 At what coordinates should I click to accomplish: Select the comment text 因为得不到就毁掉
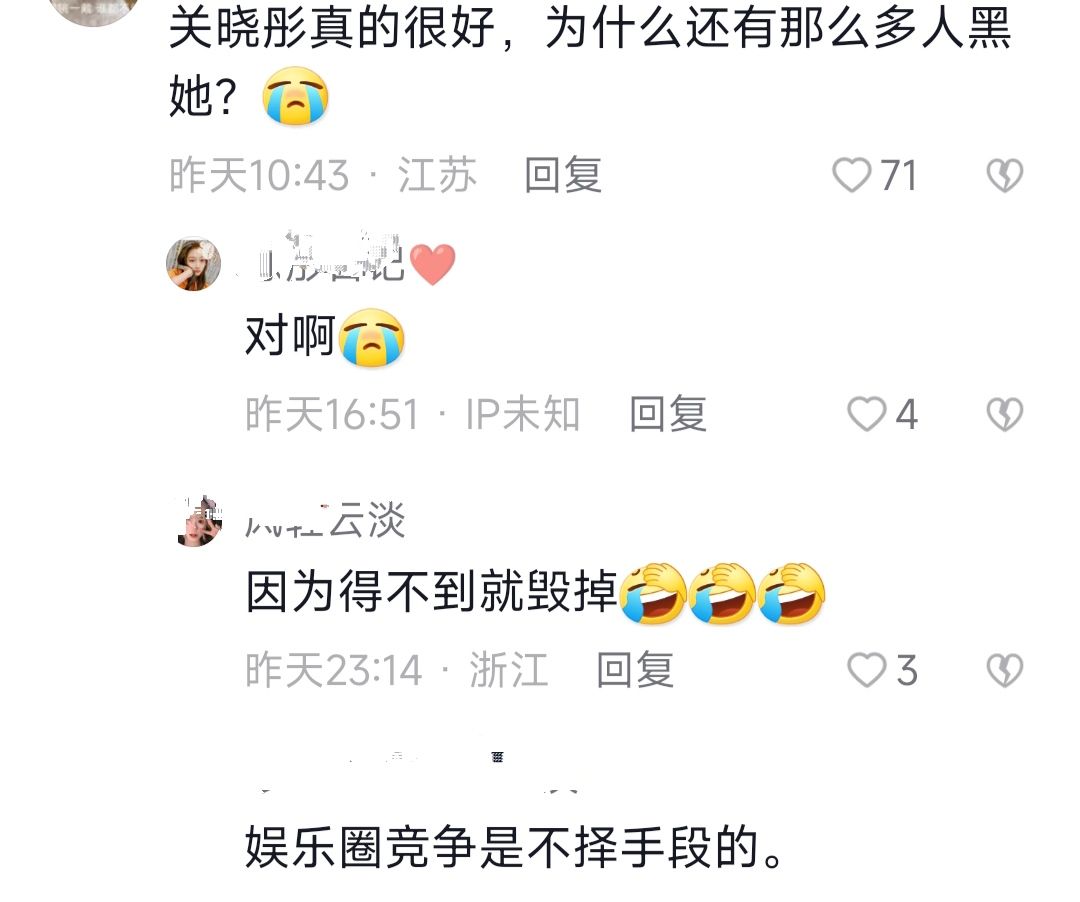(x=432, y=591)
